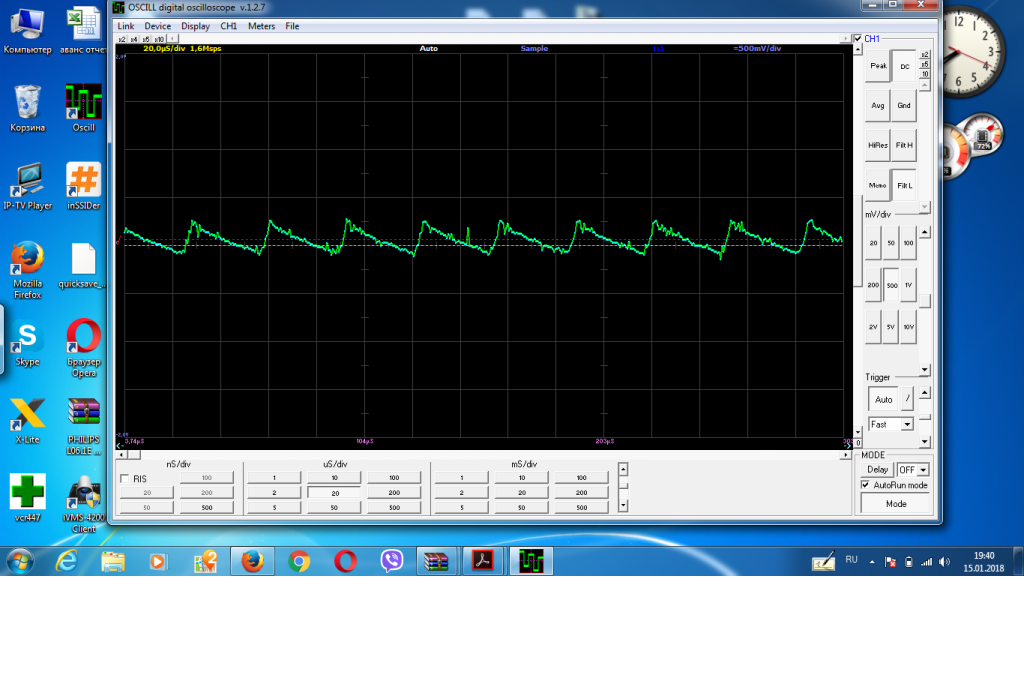Uncheck the AutoRun mode checkbox
1024x675 pixels.
click(x=866, y=485)
